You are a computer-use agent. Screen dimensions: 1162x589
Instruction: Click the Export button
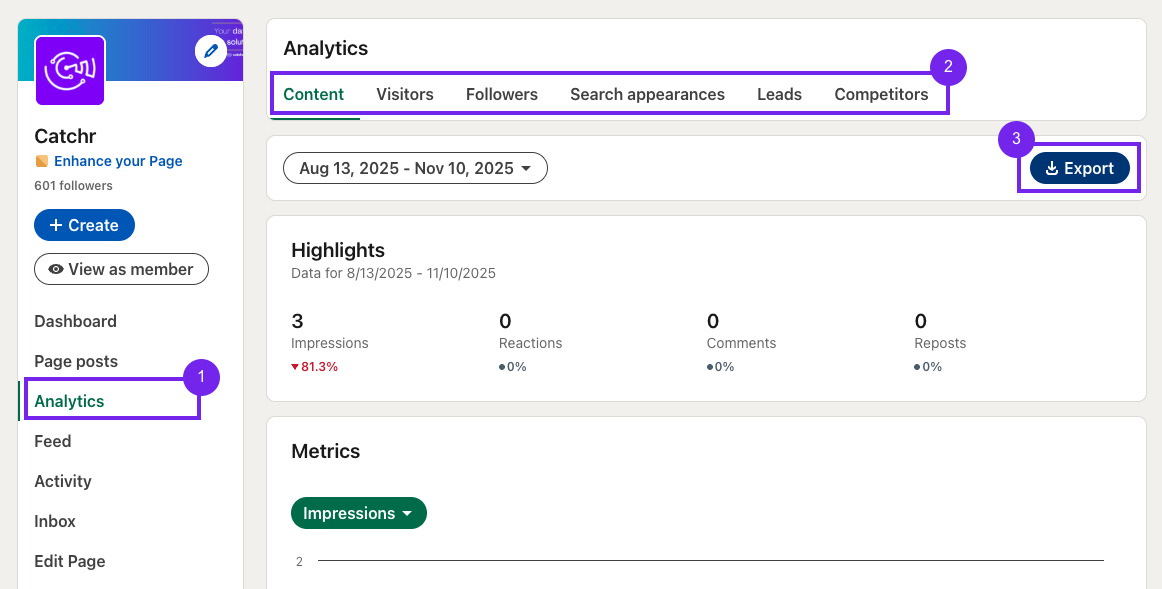coord(1080,168)
